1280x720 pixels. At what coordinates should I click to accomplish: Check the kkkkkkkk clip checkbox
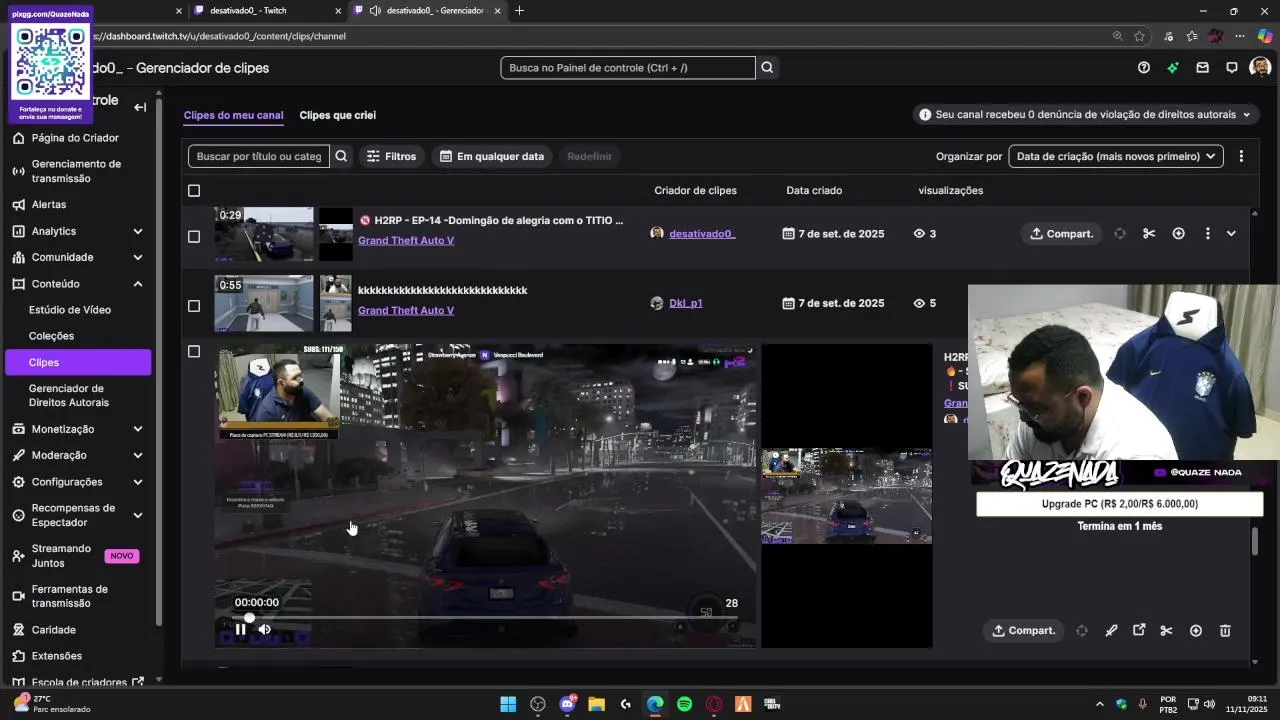[x=194, y=306]
